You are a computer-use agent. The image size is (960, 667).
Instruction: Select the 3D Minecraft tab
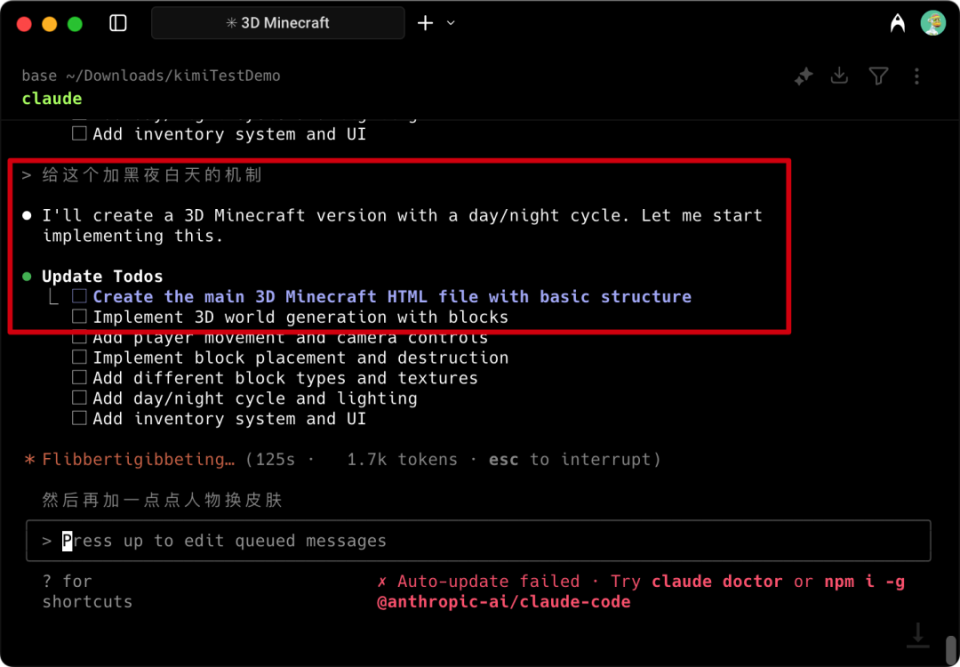(278, 23)
